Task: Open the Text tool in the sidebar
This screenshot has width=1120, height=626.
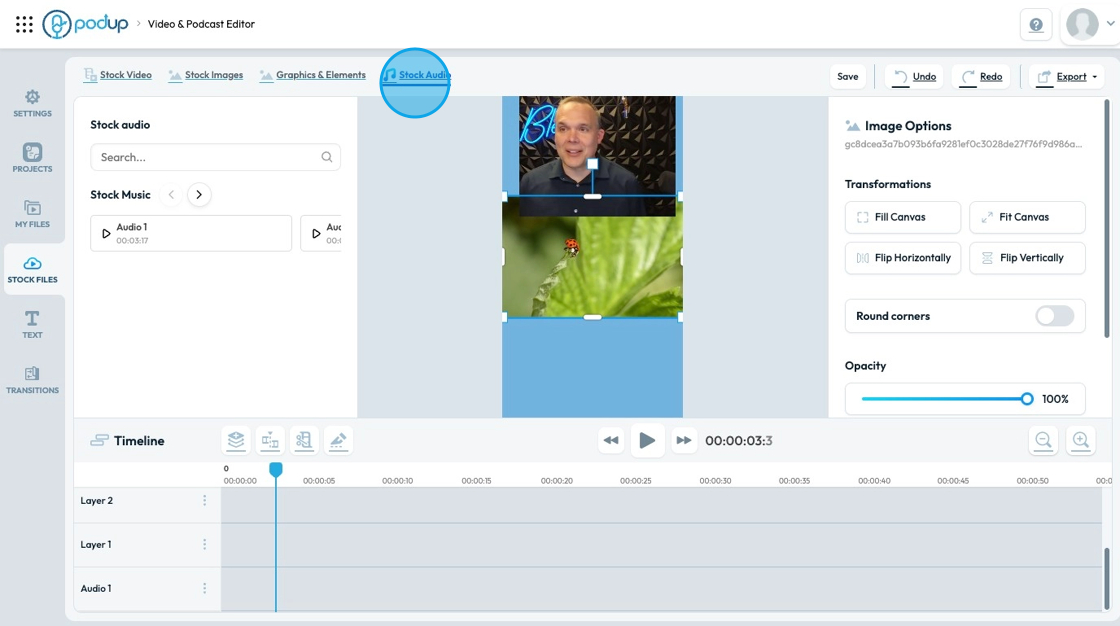Action: point(32,324)
